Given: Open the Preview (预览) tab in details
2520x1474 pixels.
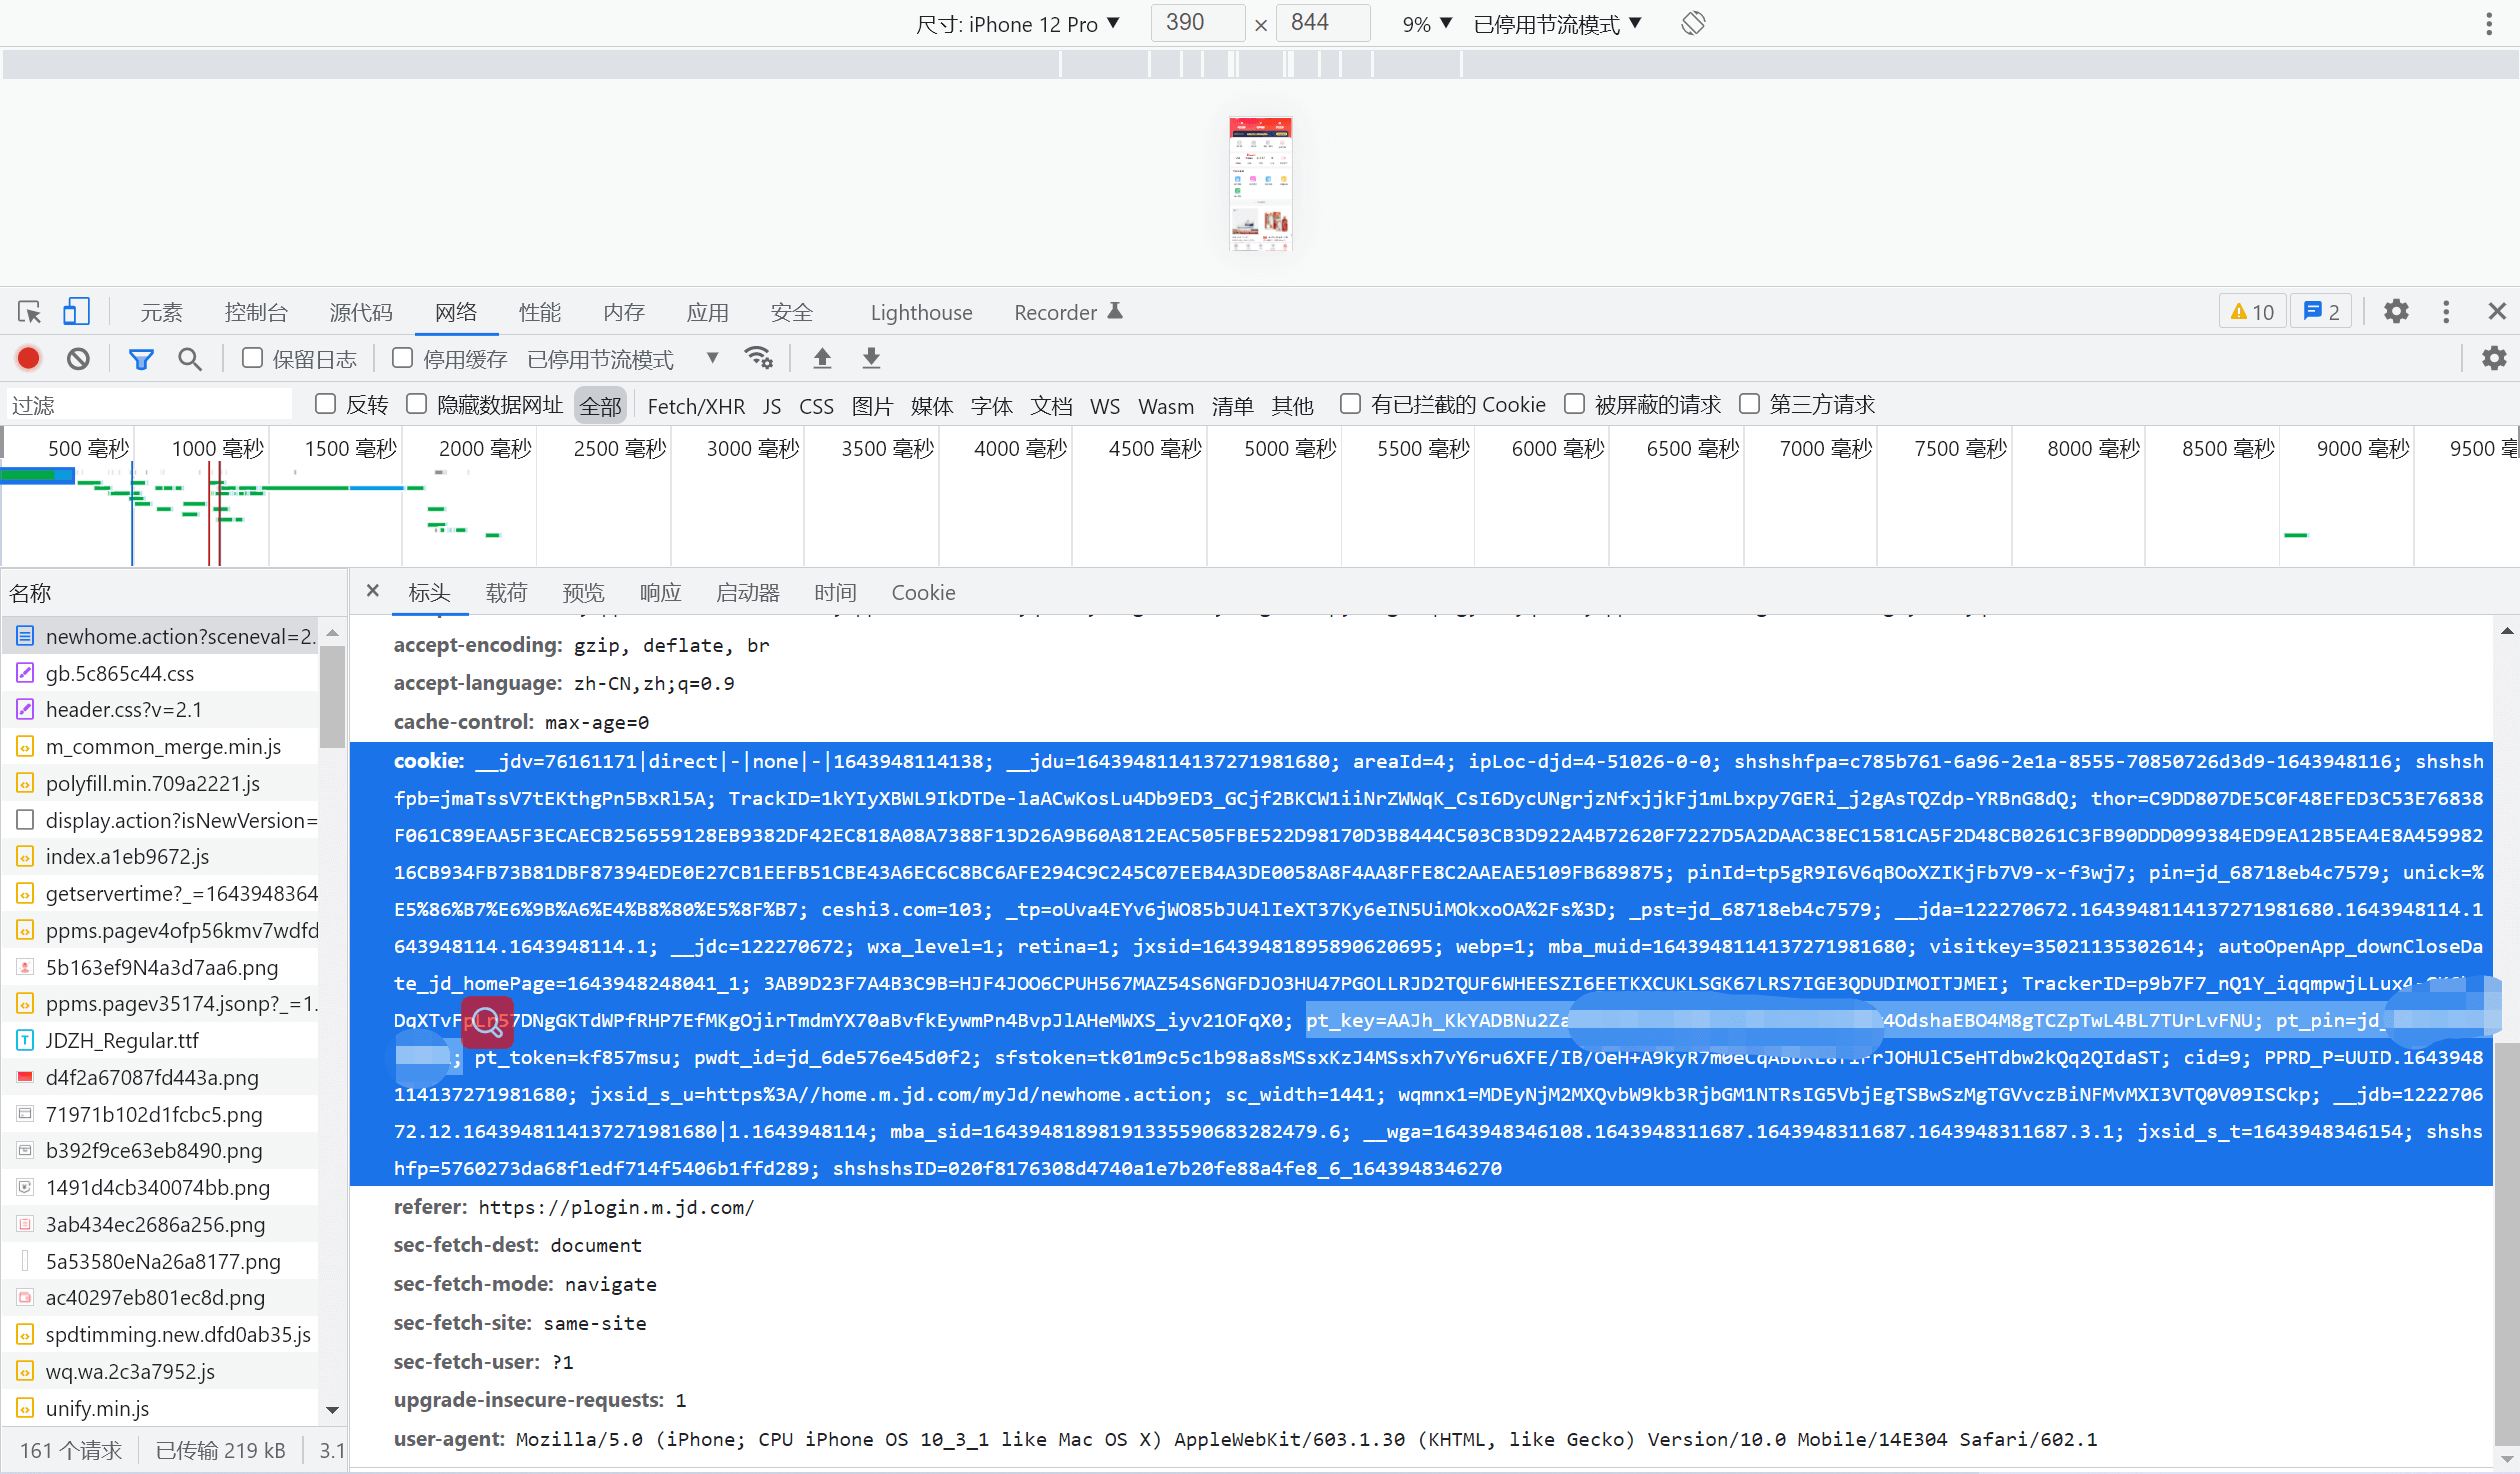Looking at the screenshot, I should coord(583,592).
